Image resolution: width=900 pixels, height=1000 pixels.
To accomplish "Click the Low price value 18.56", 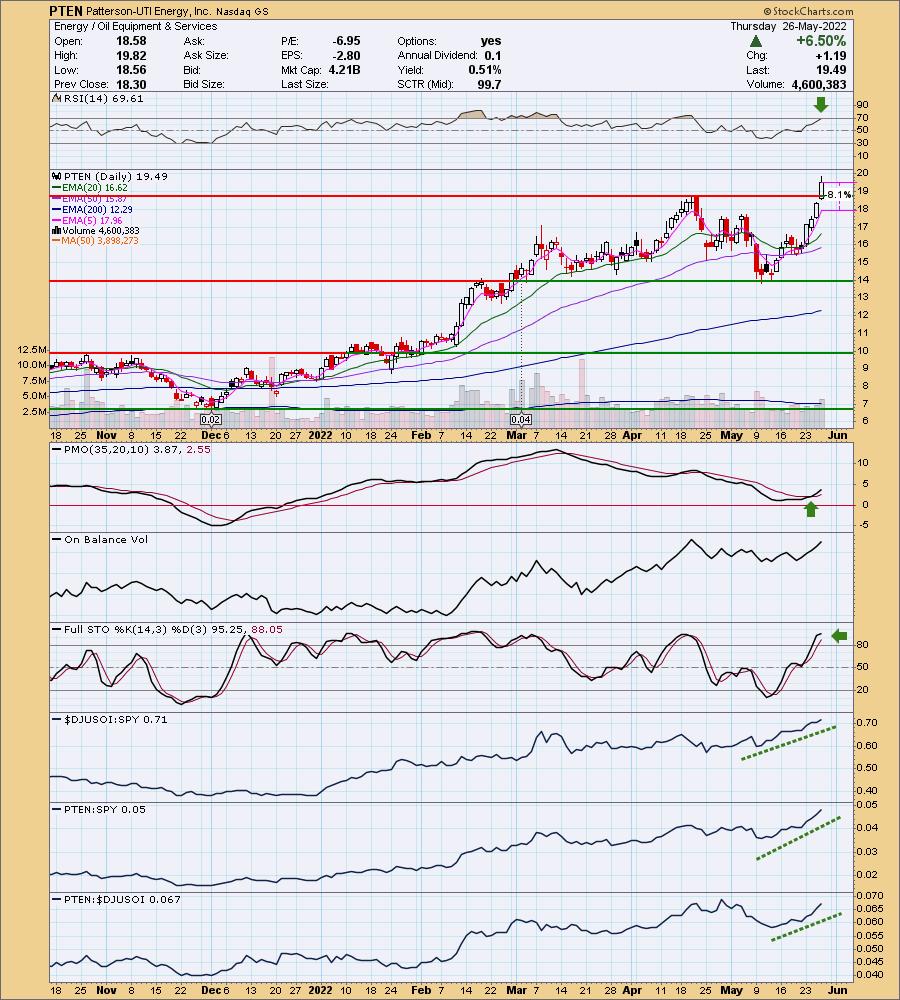I will point(131,70).
